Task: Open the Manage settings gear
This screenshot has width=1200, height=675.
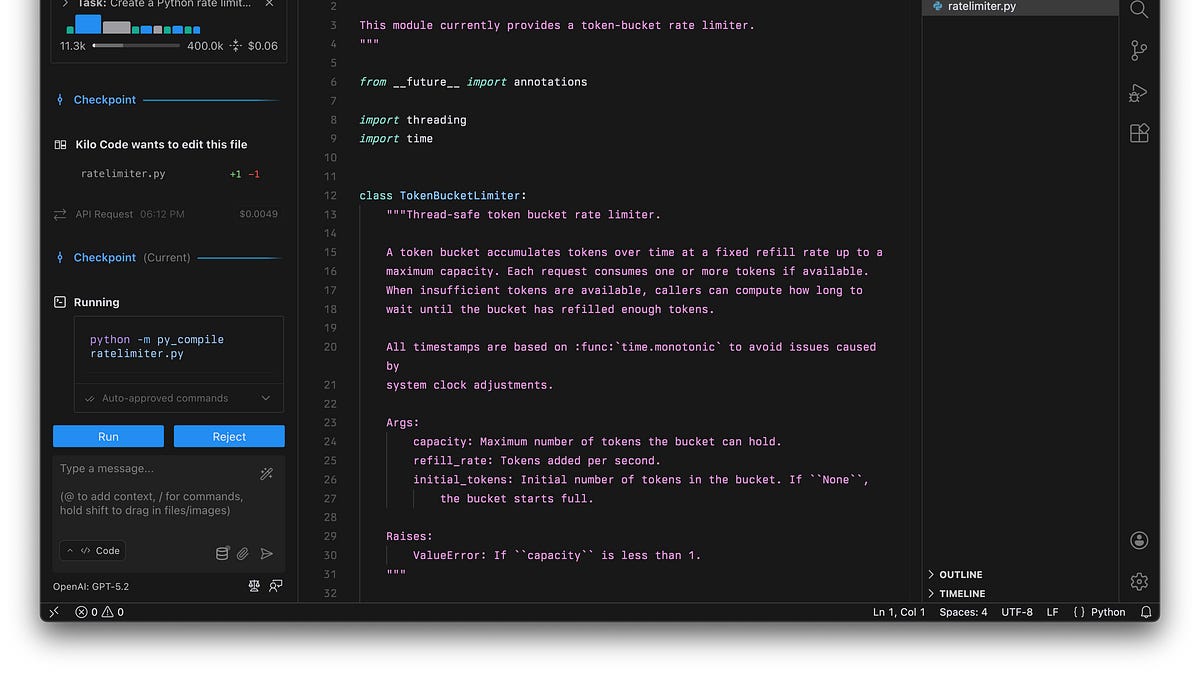Action: coord(1138,581)
